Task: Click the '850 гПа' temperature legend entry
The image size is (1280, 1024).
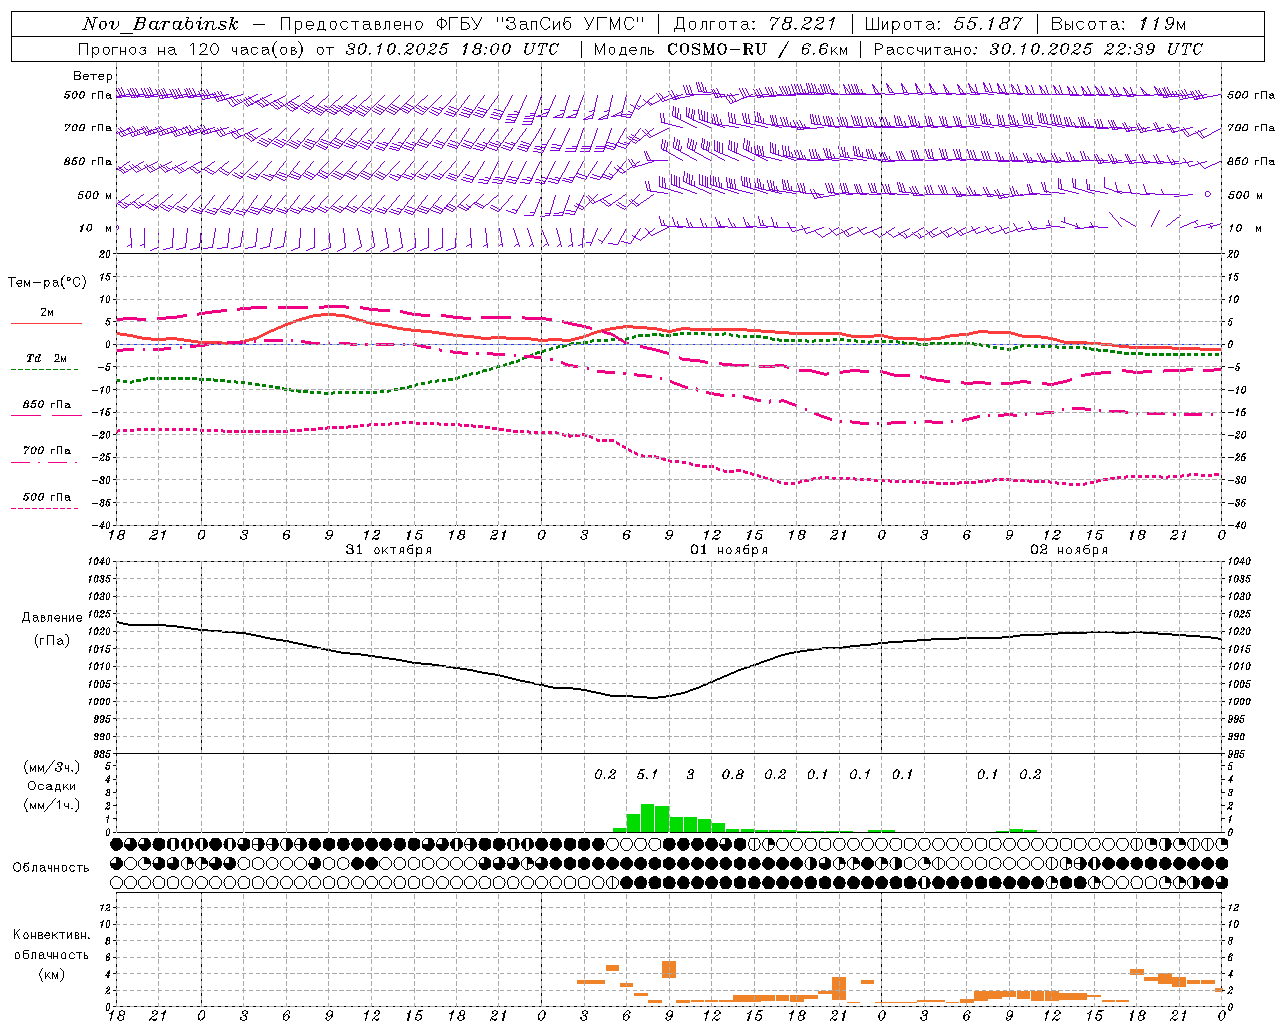Action: click(47, 405)
